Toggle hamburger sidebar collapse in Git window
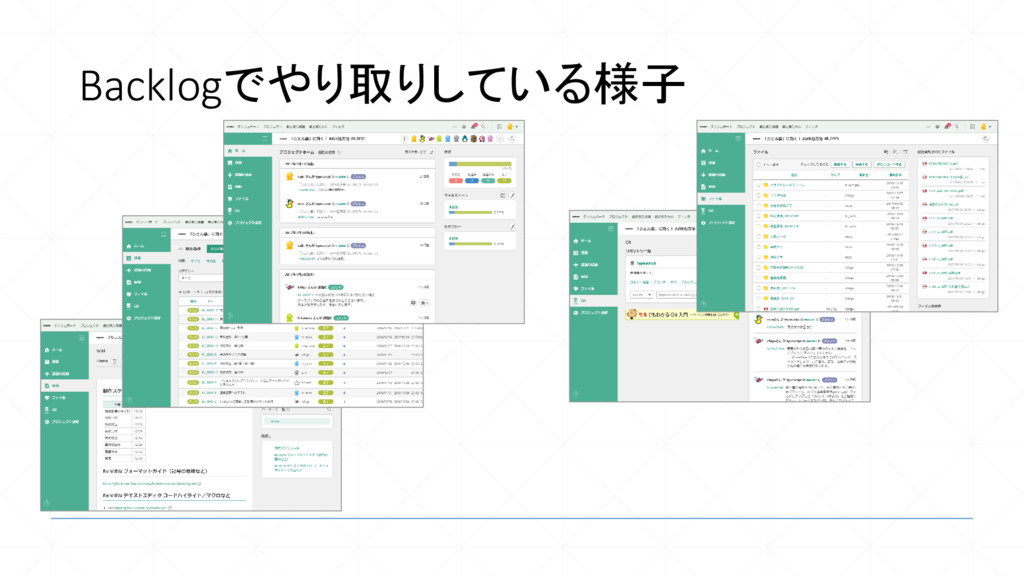The width and height of the screenshot is (1024, 576). (610, 229)
